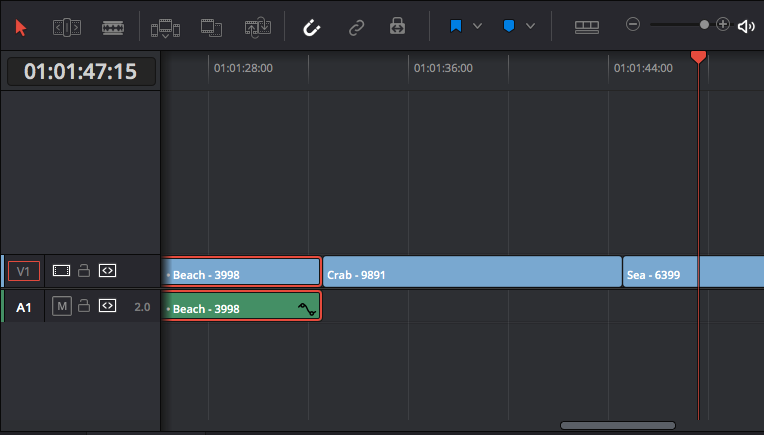764x435 pixels.
Task: Toggle the Position Lock icon
Action: pyautogui.click(x=398, y=27)
